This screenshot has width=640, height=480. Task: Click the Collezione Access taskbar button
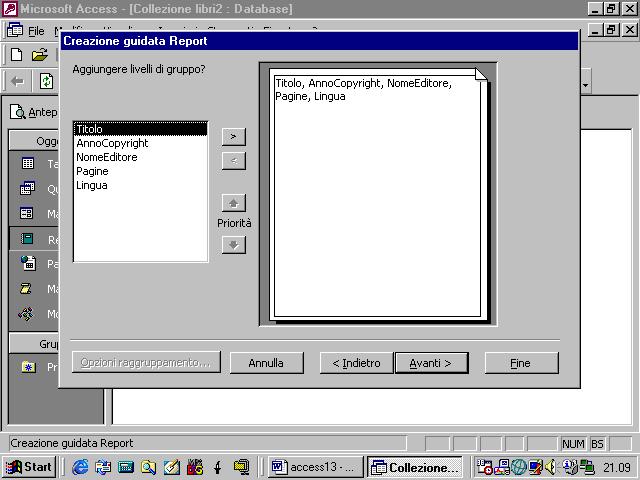pos(415,467)
